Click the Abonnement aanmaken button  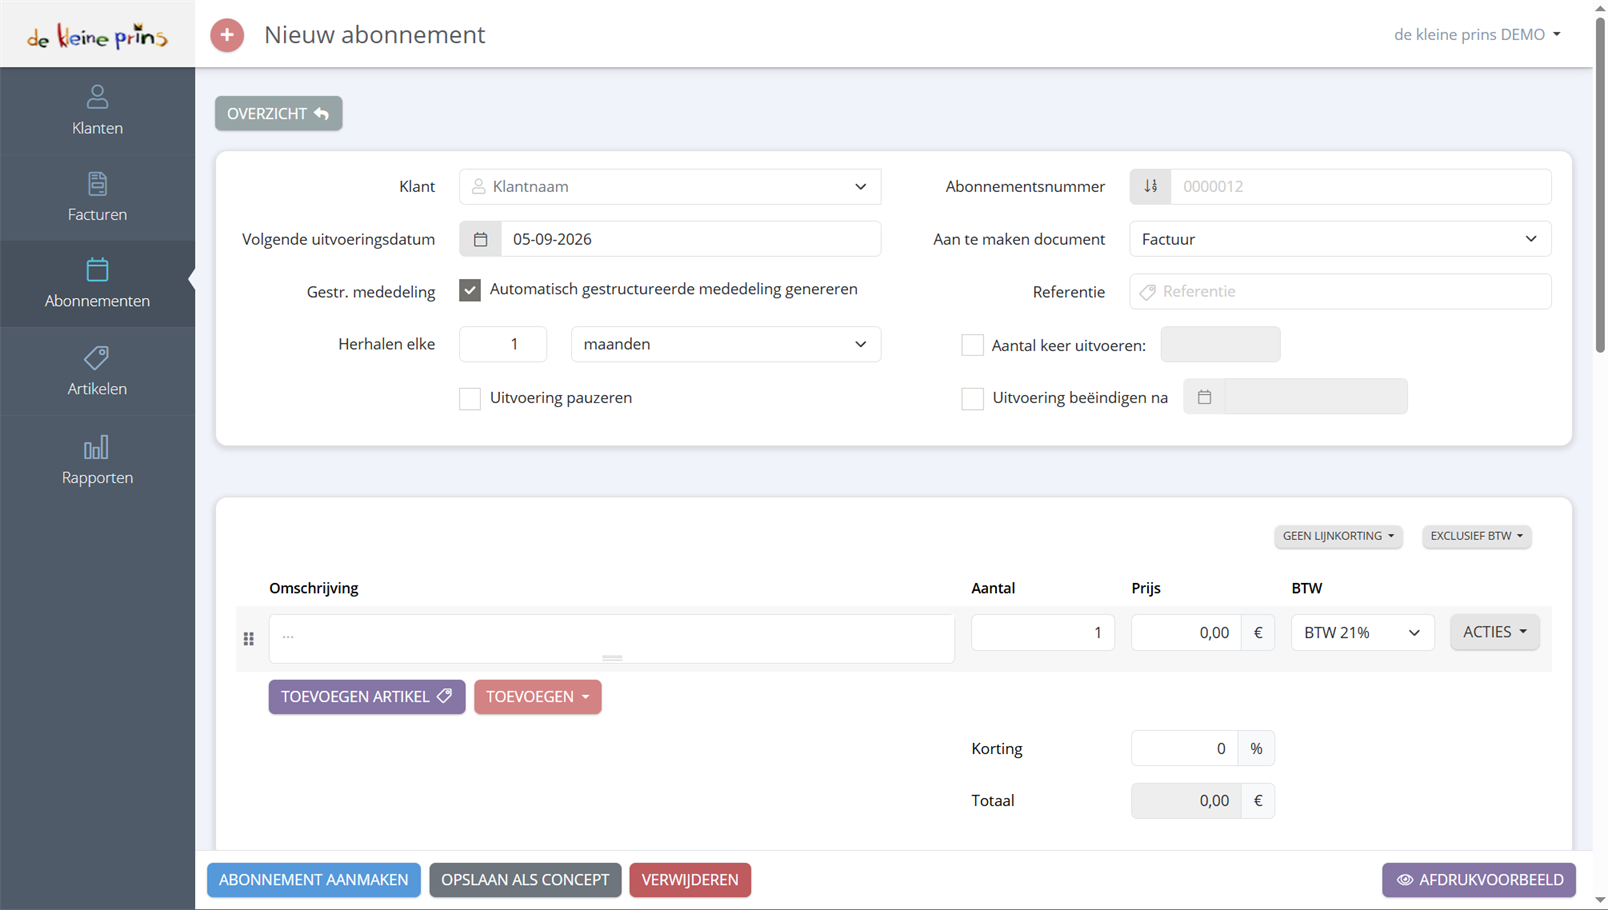(314, 880)
